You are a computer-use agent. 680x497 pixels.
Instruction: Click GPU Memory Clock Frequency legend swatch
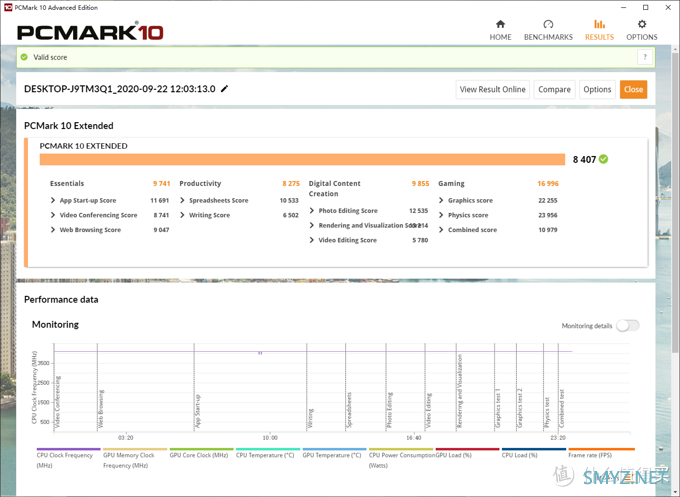[135, 449]
